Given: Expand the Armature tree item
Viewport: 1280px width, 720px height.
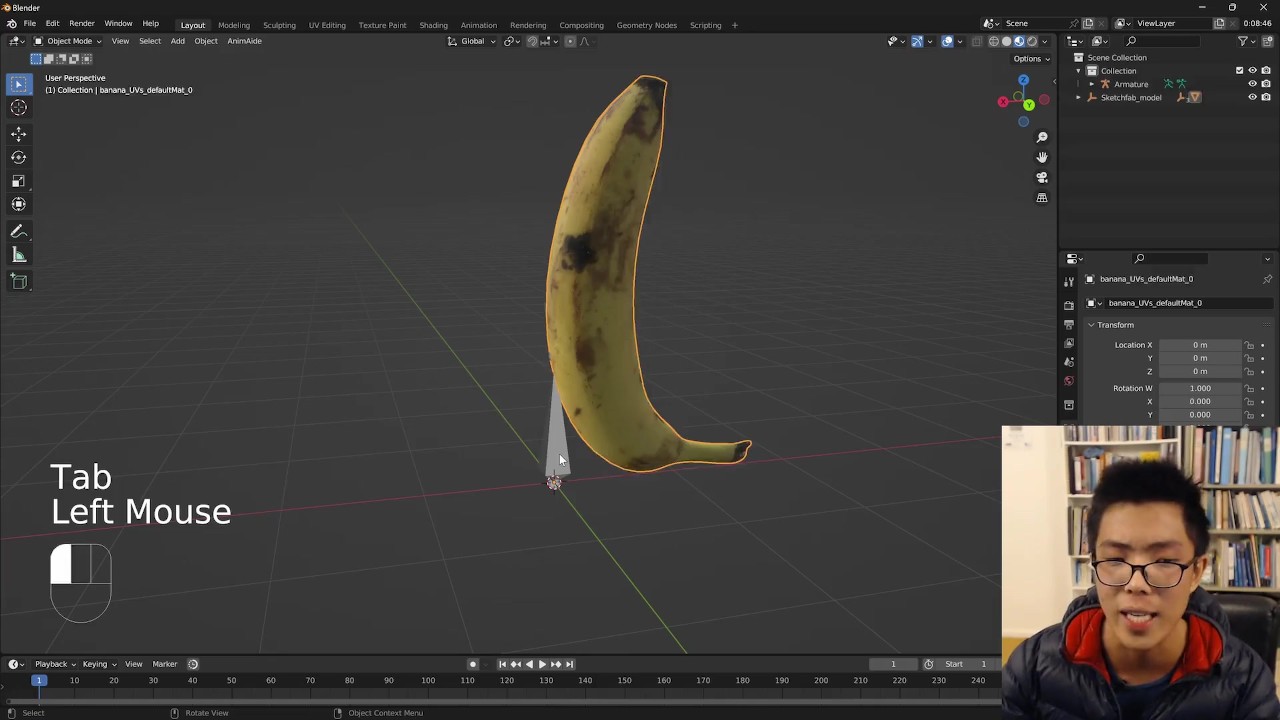Looking at the screenshot, I should 1091,84.
